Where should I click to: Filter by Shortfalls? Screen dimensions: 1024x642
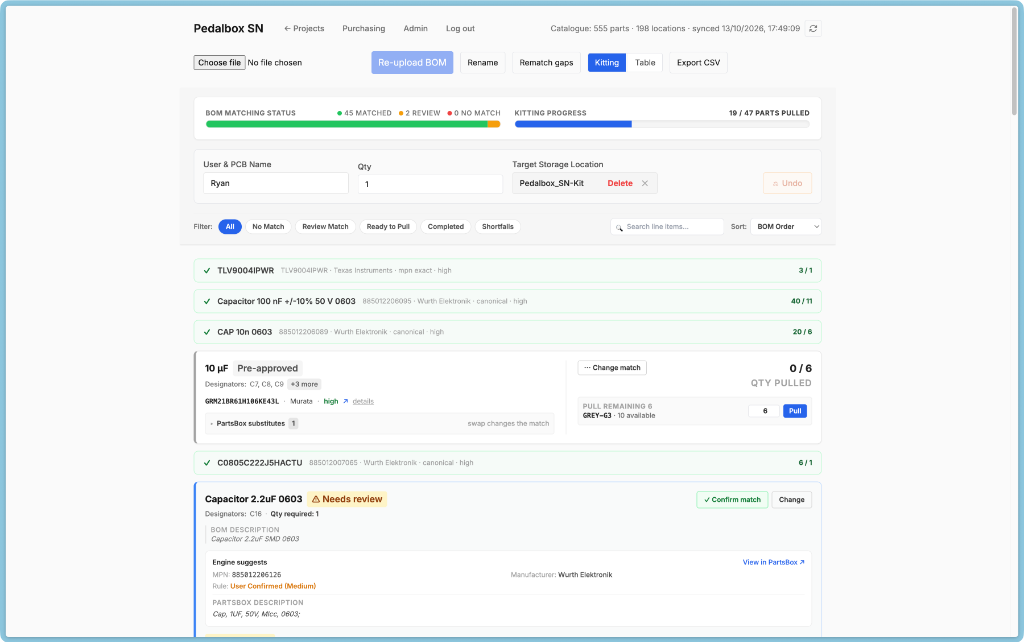click(498, 227)
